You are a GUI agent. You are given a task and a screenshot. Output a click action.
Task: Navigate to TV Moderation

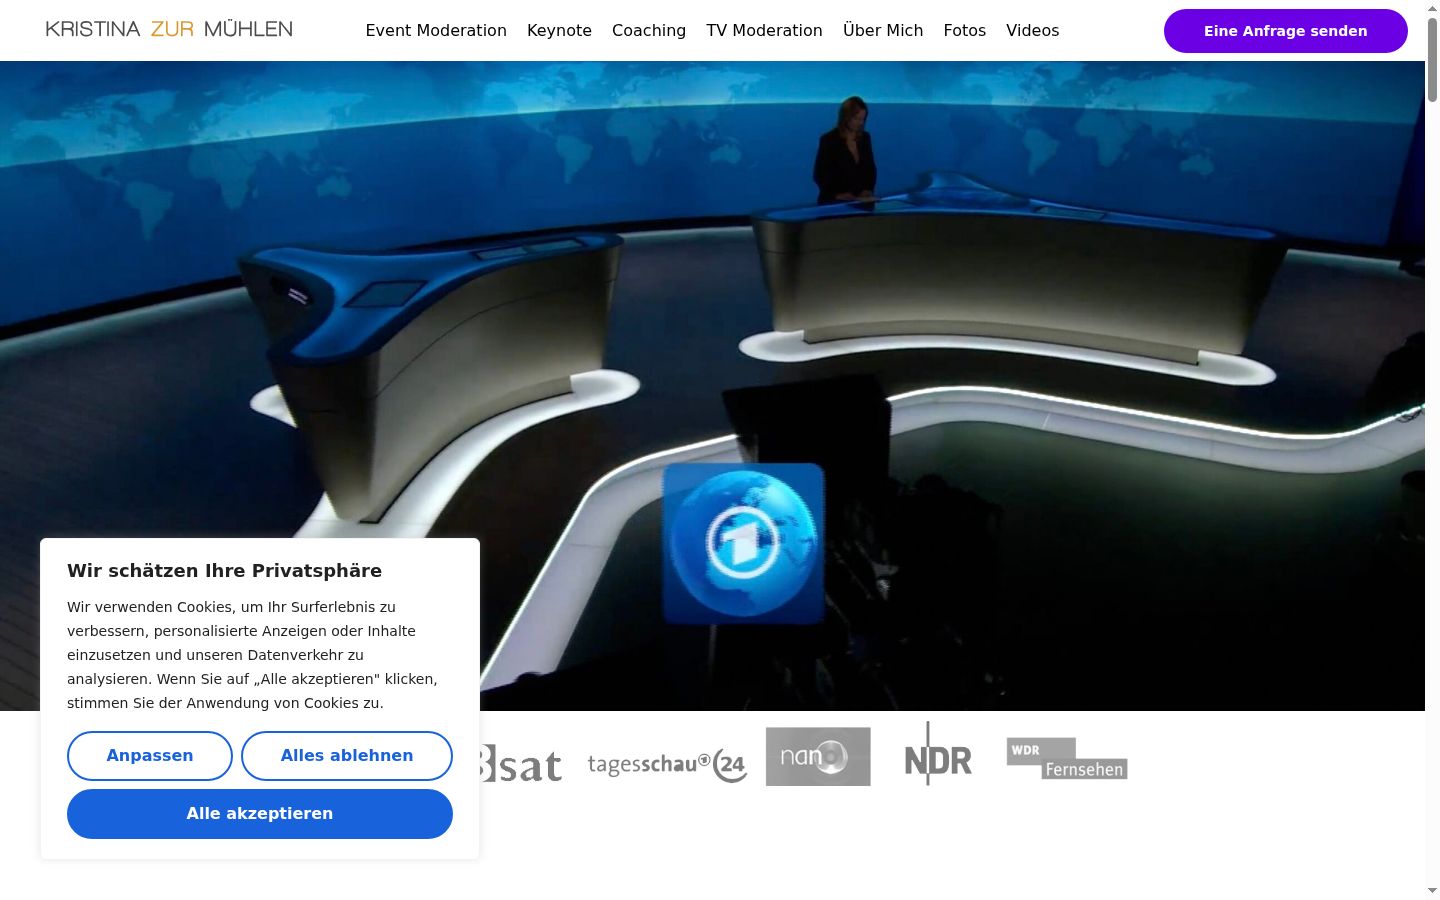(x=764, y=30)
